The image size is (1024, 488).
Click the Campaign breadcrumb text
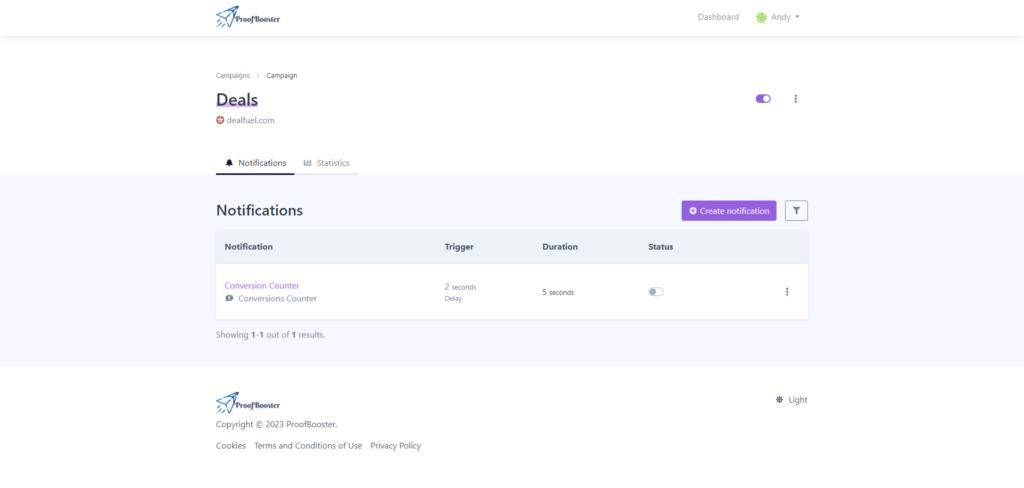[281, 76]
